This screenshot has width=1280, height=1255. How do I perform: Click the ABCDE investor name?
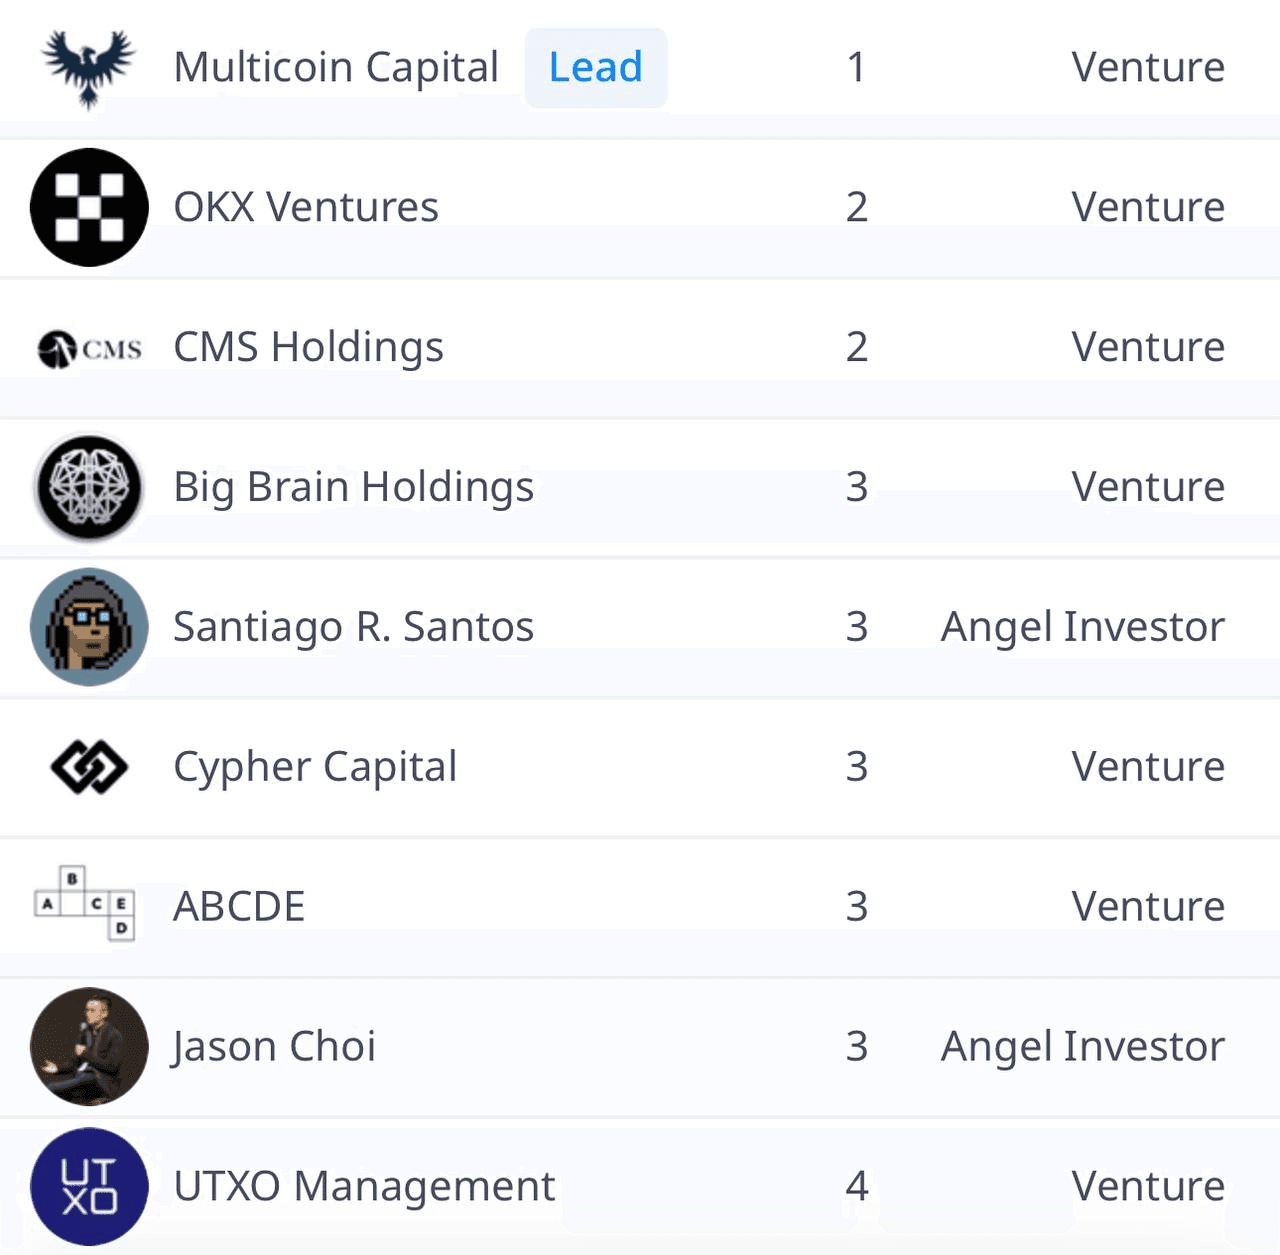239,907
